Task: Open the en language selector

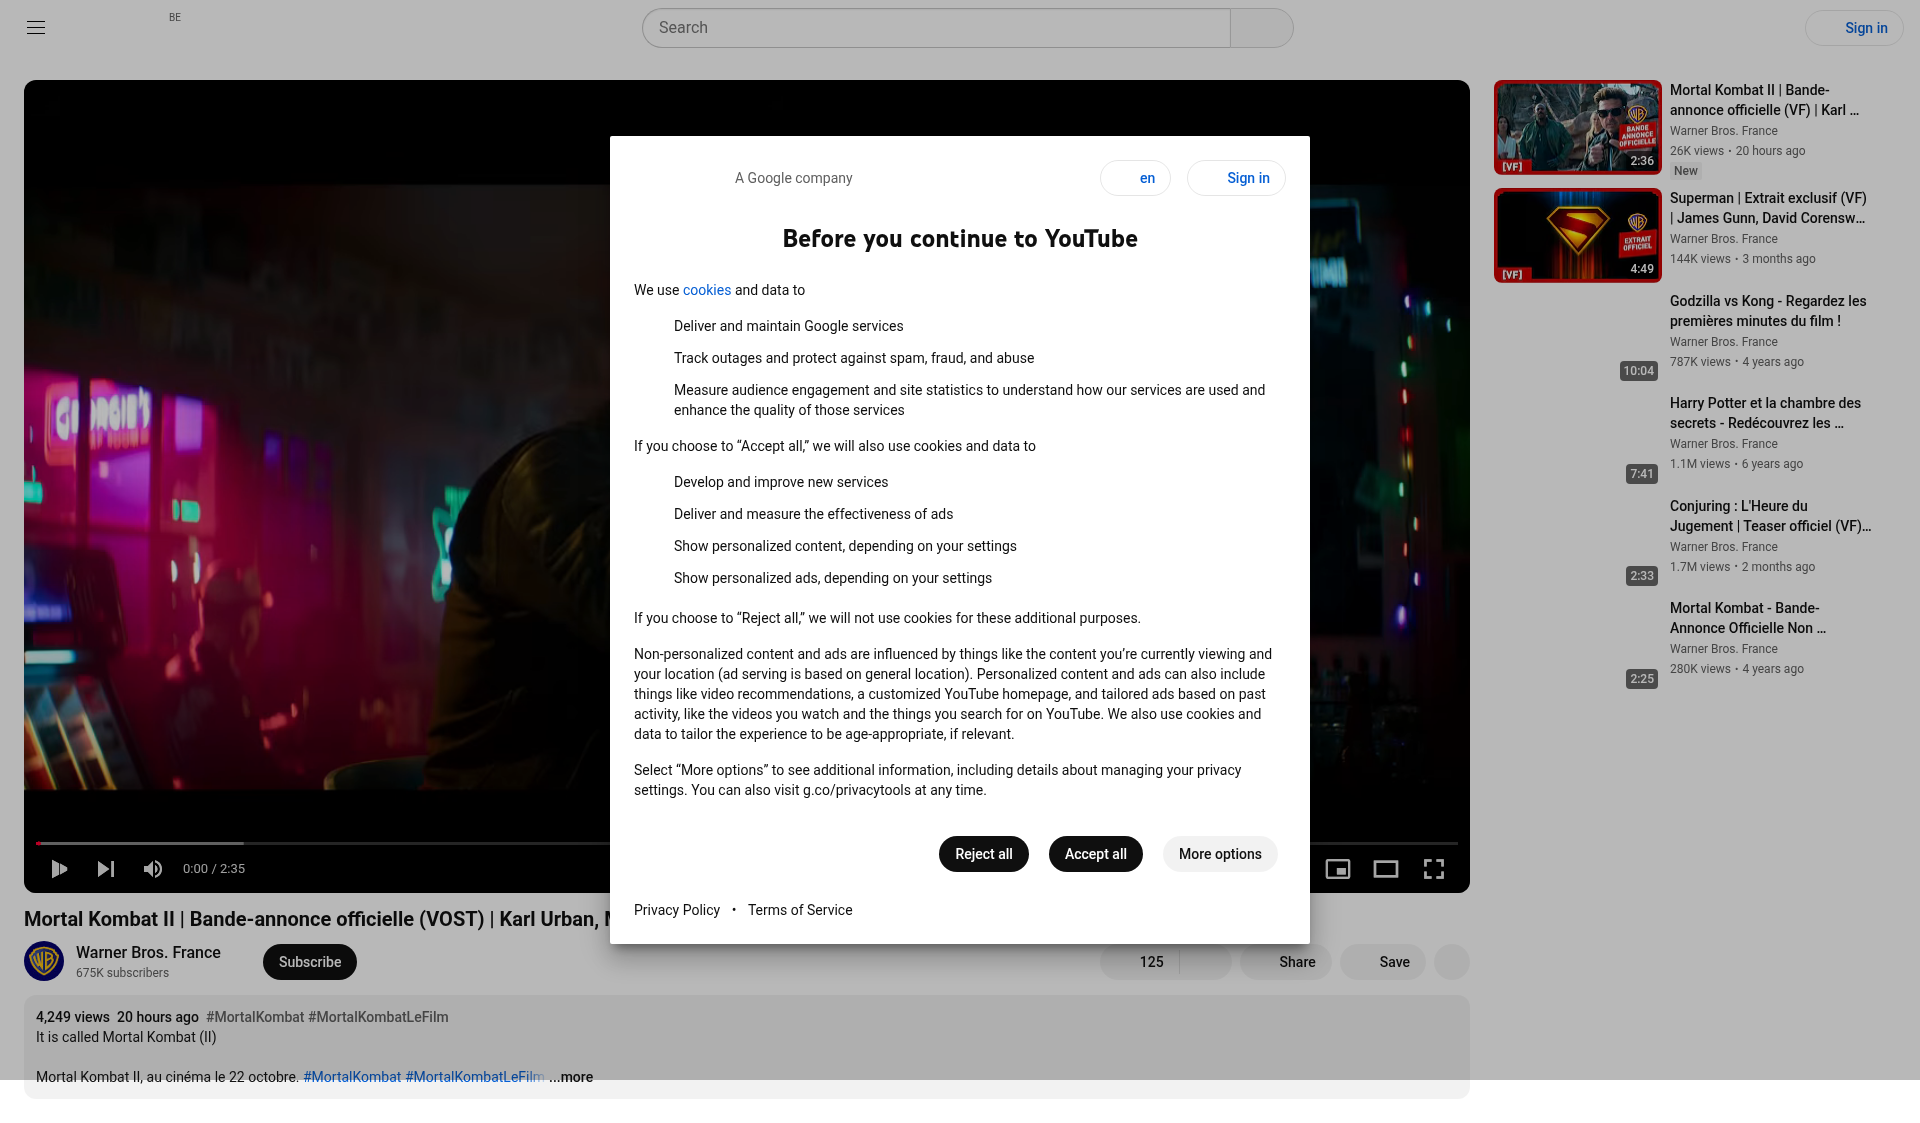Action: [1135, 178]
